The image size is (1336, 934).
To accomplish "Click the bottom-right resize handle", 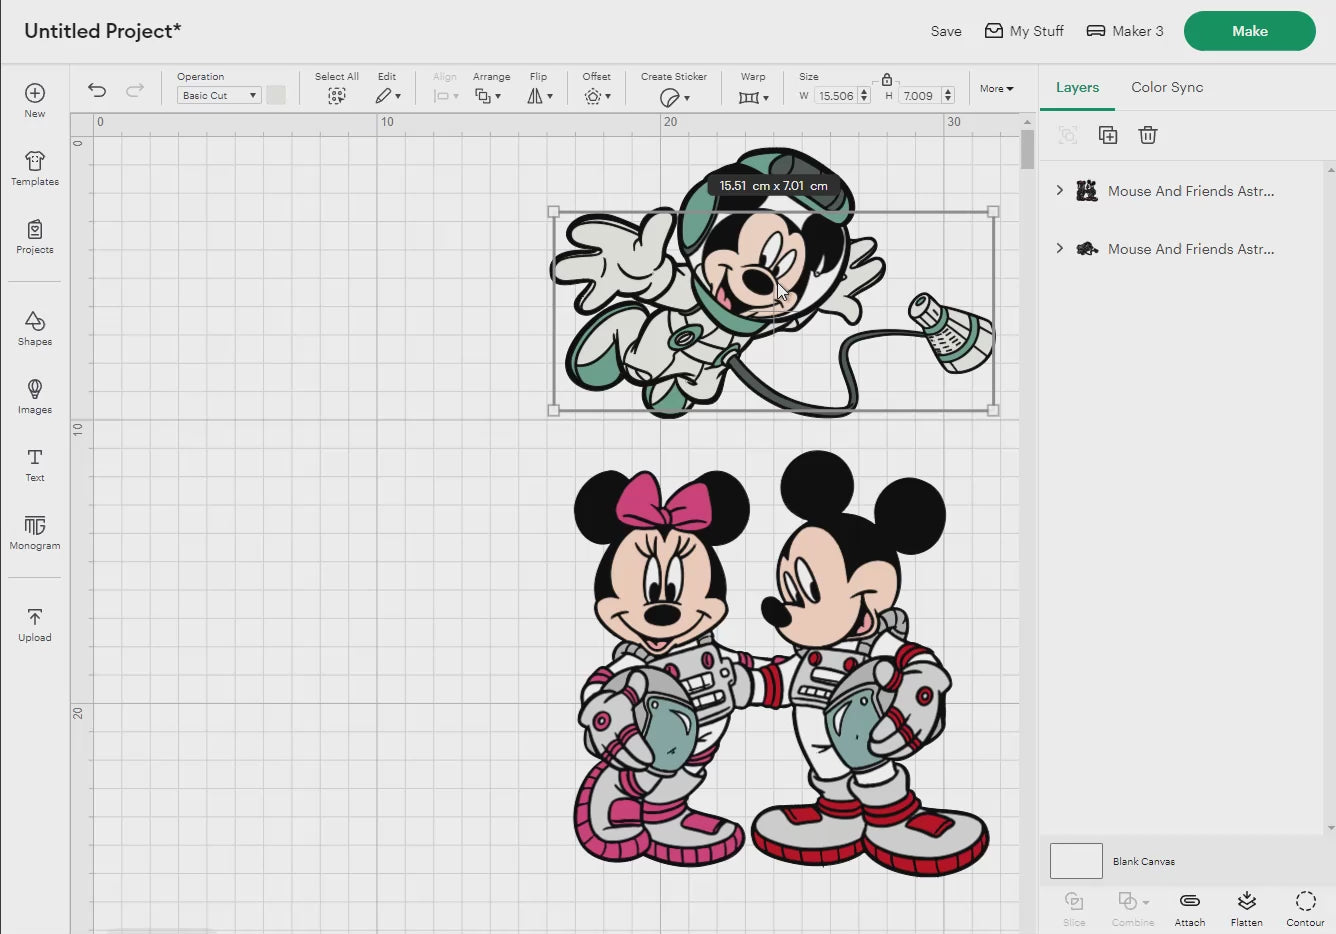I will tap(993, 410).
